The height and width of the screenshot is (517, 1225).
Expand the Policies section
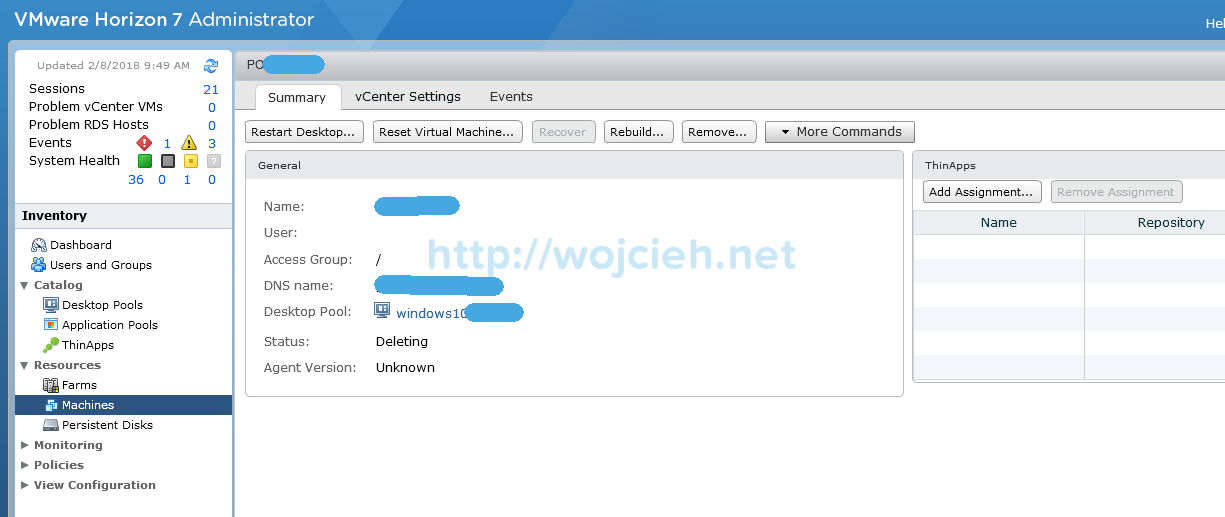[25, 465]
